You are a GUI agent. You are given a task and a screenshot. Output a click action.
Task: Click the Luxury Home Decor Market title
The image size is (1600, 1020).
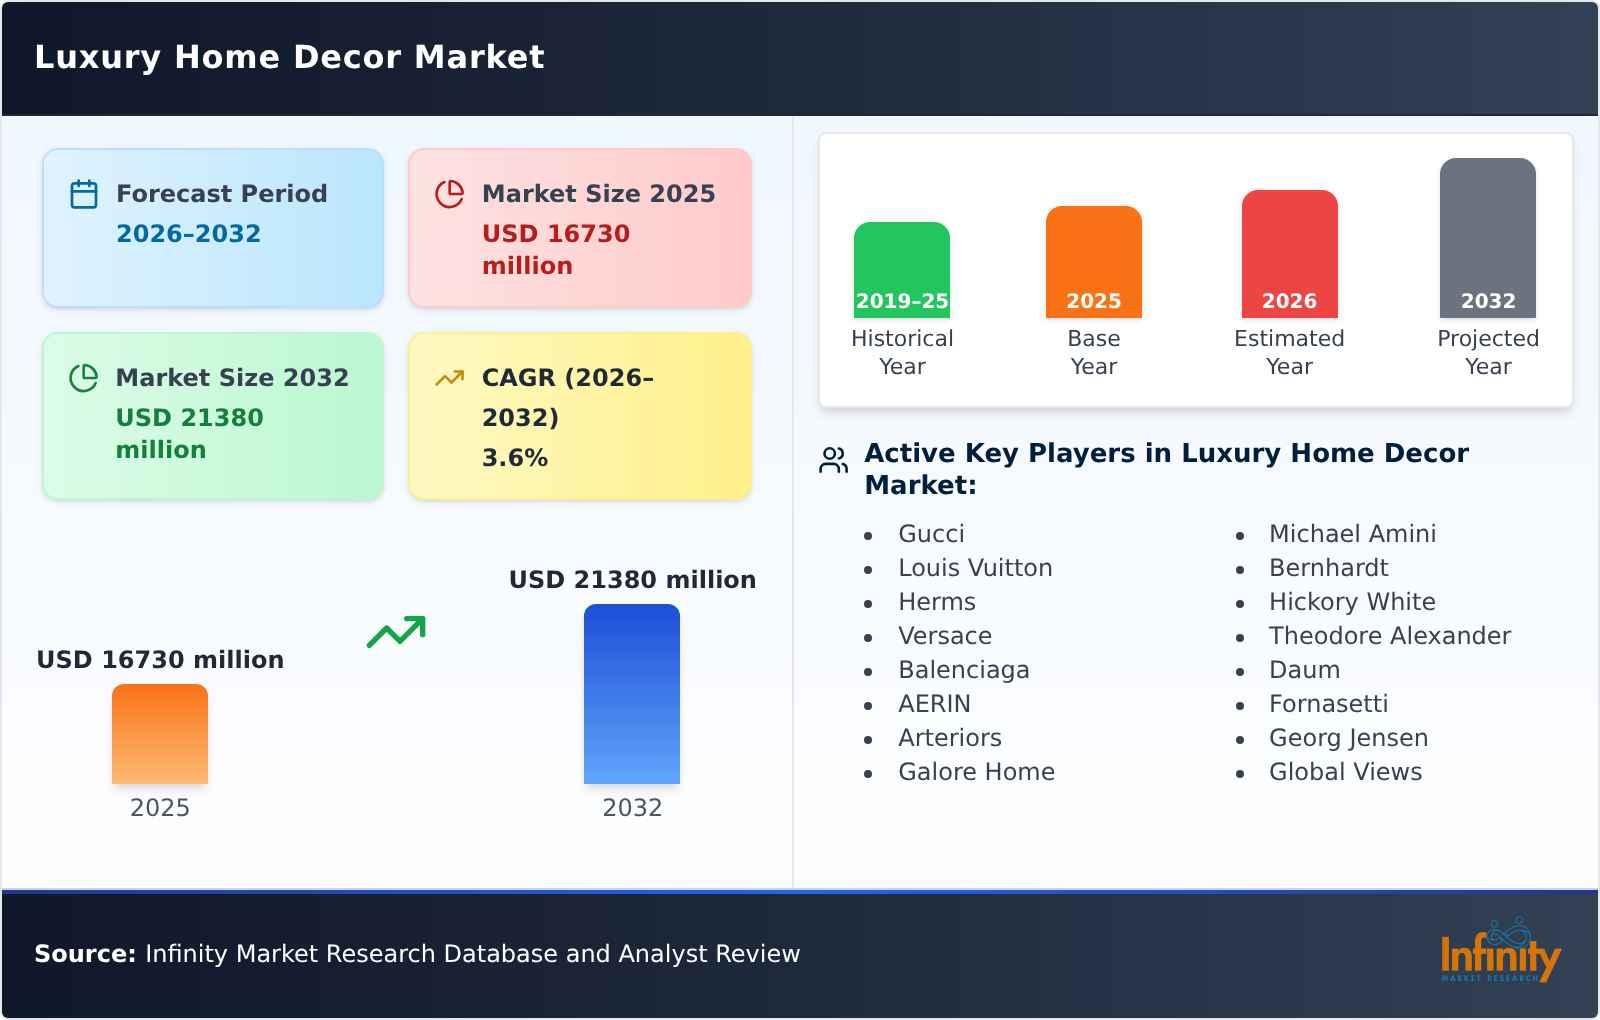tap(289, 57)
